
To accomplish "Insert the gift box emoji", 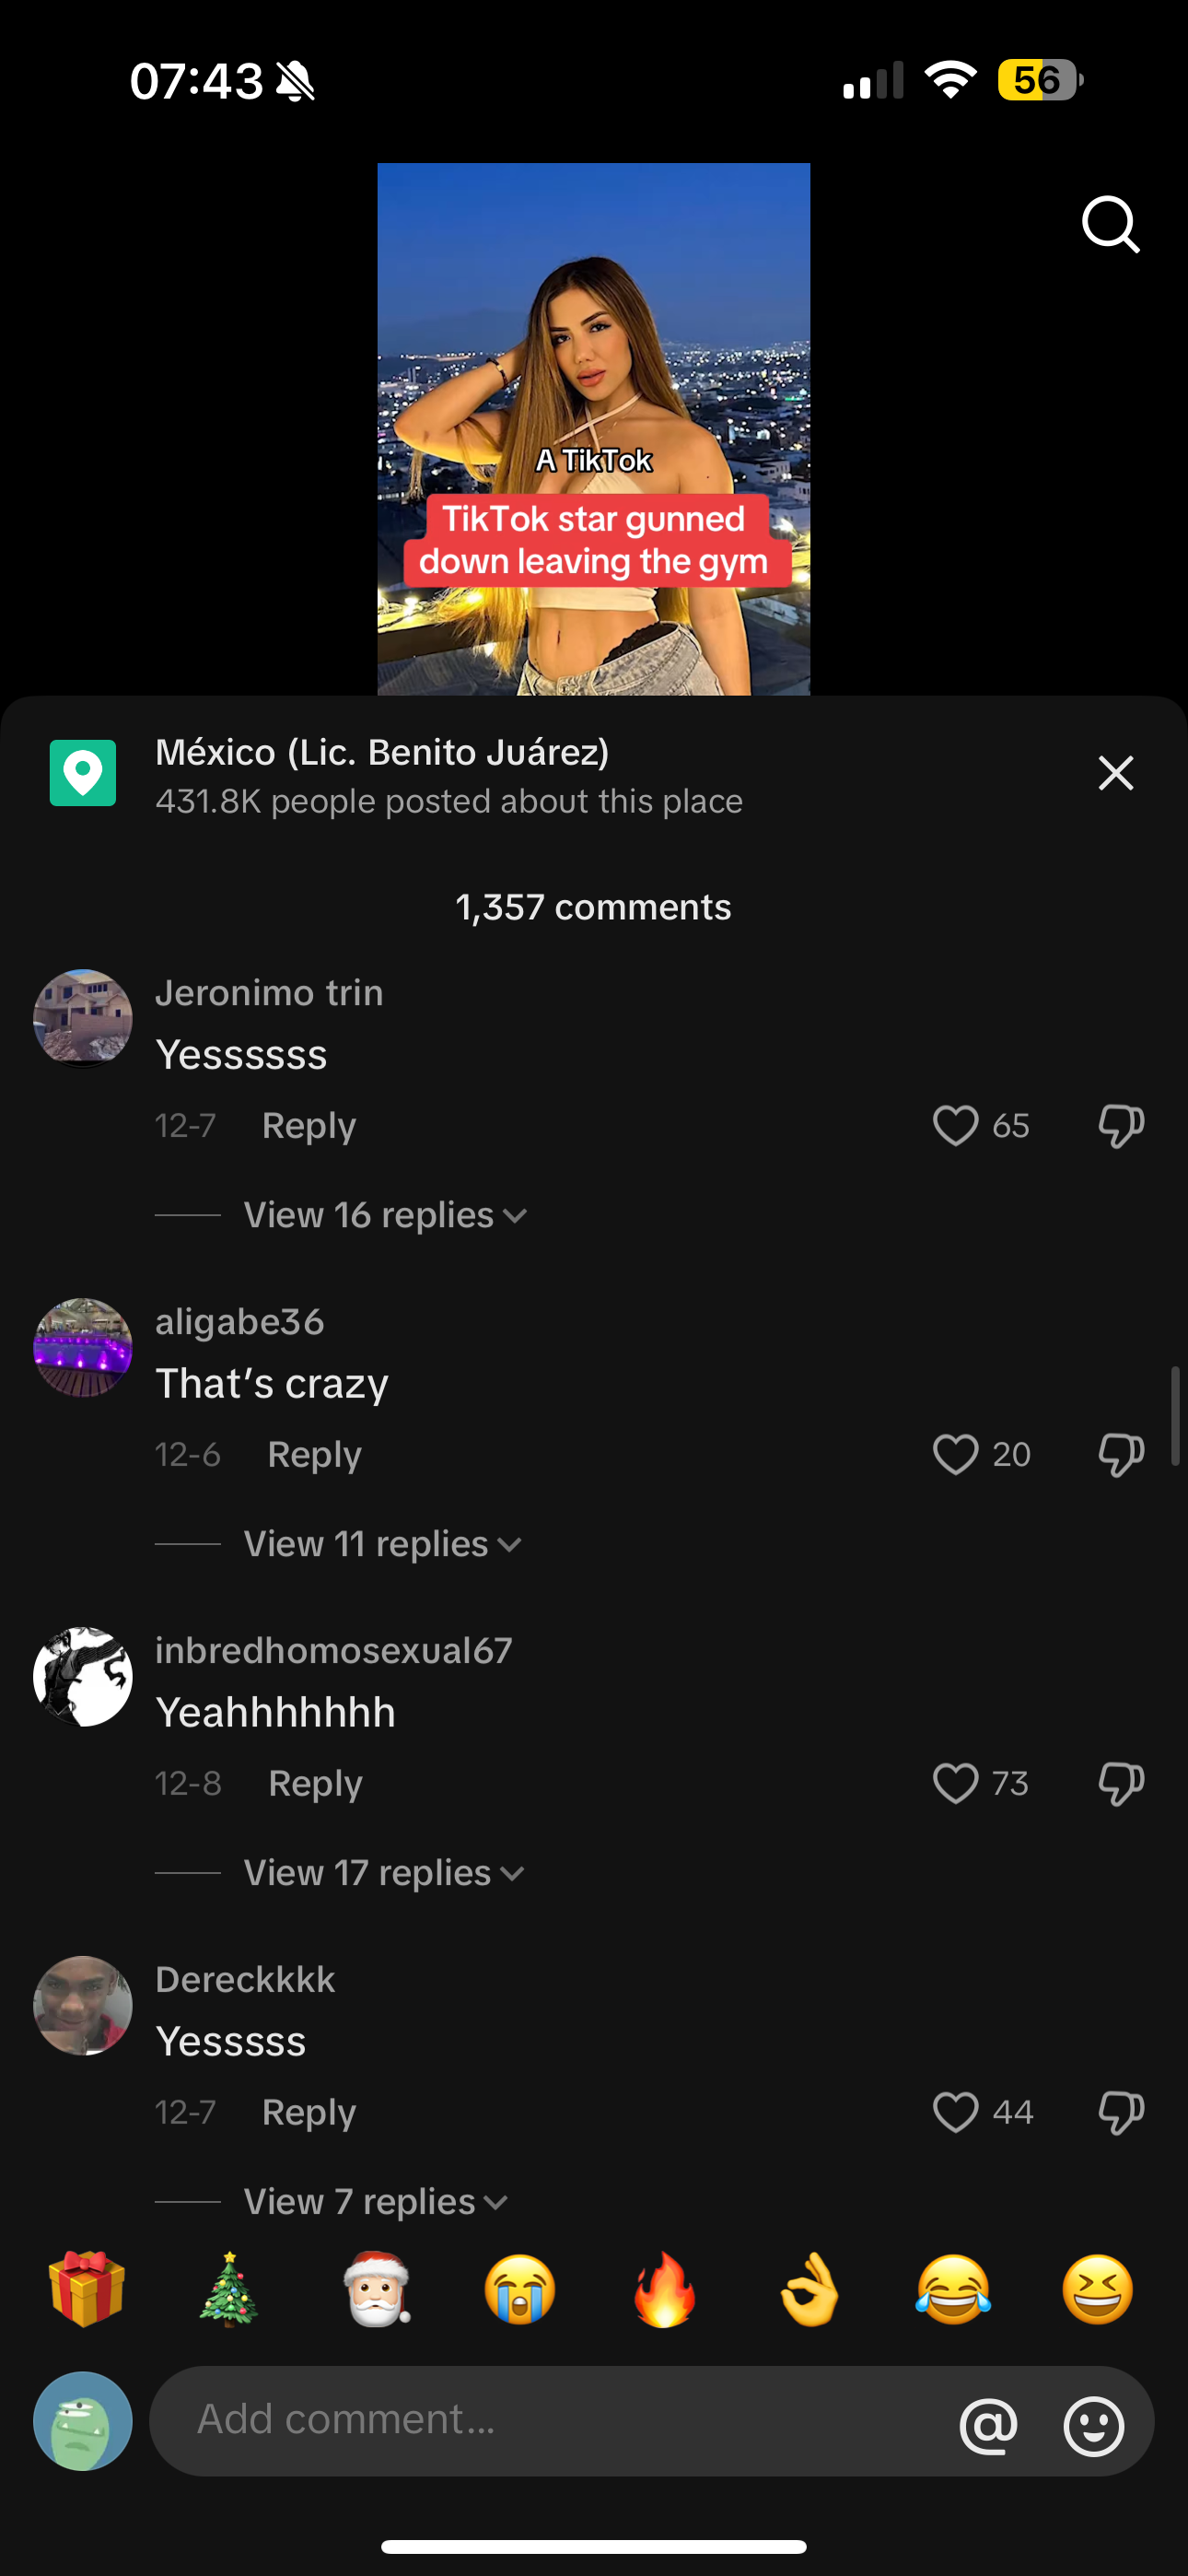I will tap(87, 2289).
